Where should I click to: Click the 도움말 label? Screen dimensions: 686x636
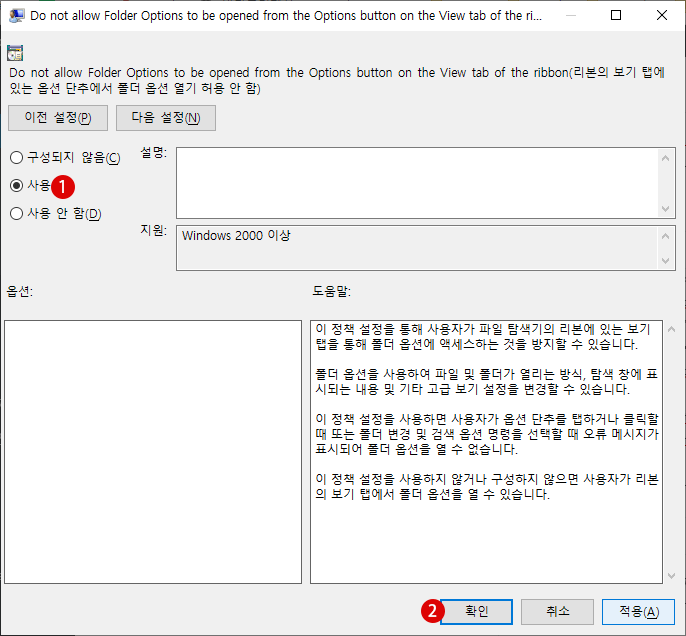click(x=331, y=291)
